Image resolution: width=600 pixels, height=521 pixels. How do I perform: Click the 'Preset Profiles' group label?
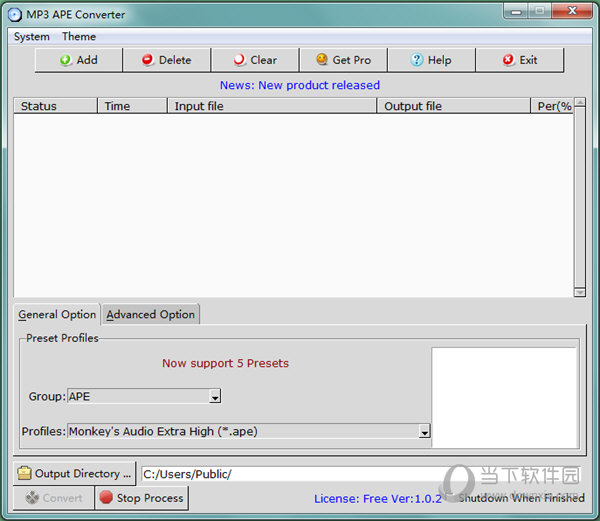click(62, 338)
